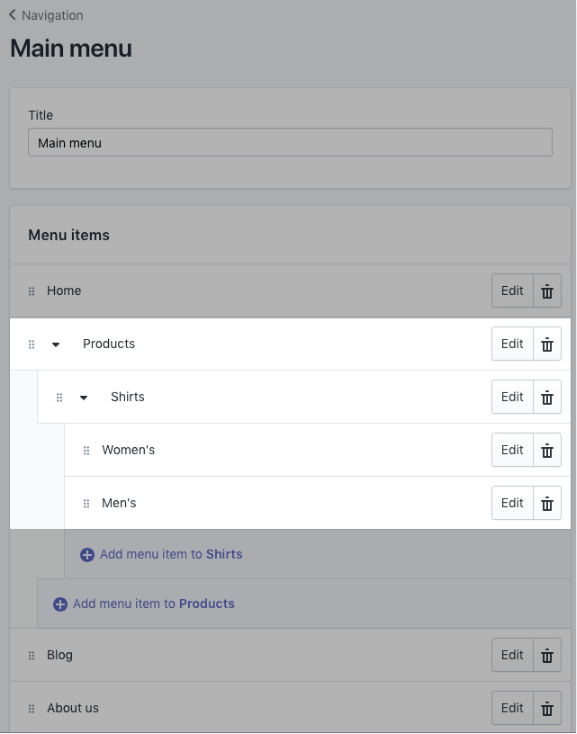Click Add menu item to Products
The image size is (577, 734).
pos(144,604)
